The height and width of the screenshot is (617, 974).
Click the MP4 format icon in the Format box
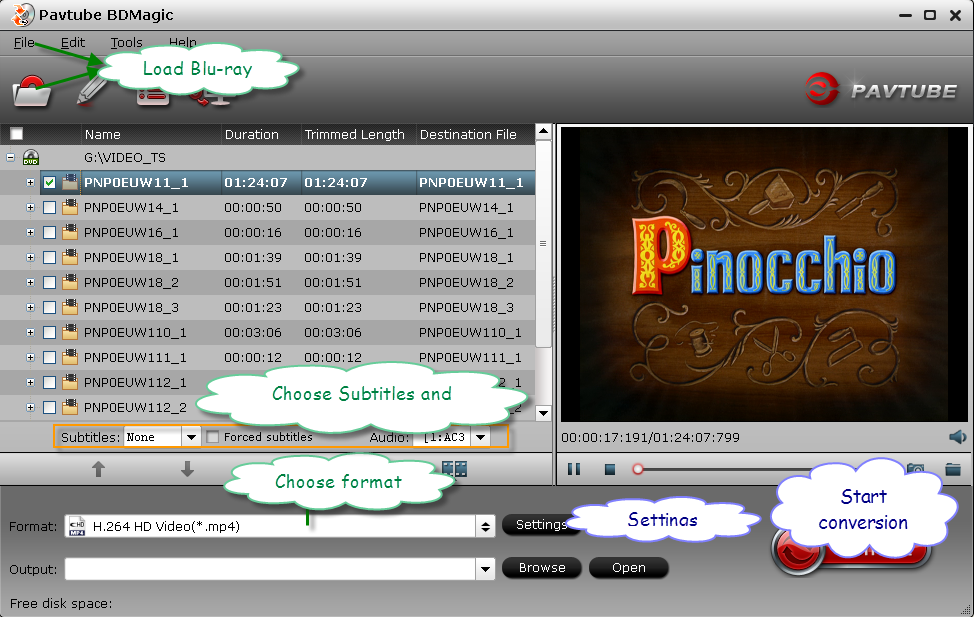[x=77, y=526]
